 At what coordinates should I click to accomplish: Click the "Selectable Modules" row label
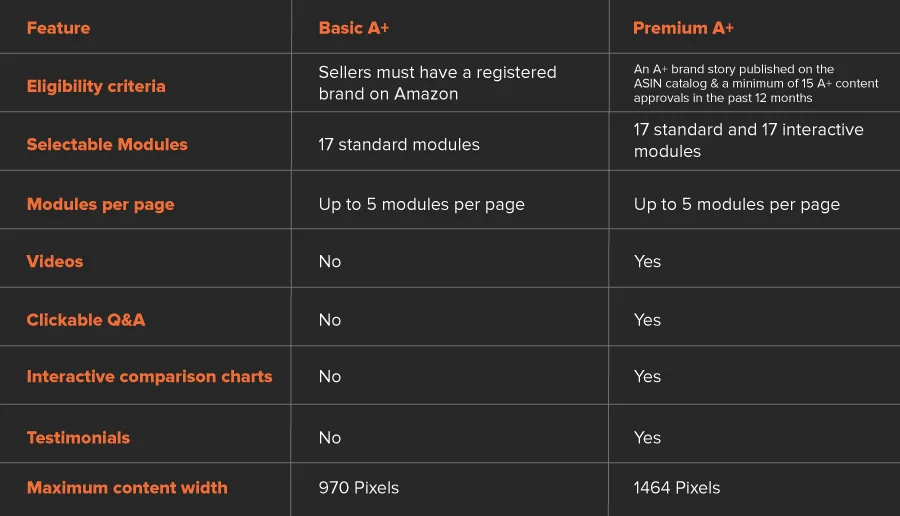pos(107,144)
